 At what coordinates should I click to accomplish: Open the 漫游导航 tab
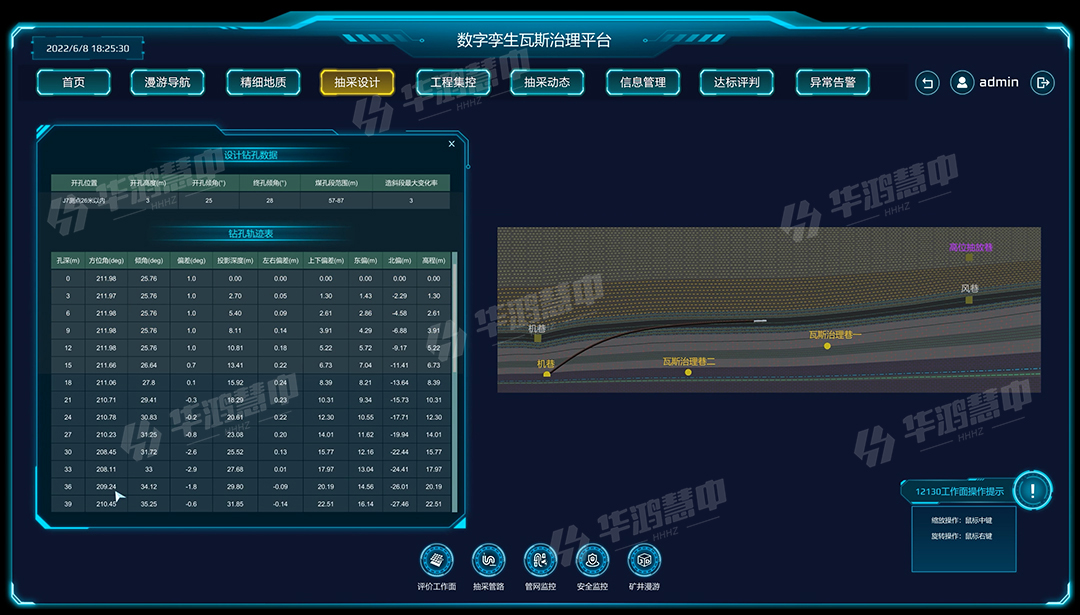pos(167,82)
